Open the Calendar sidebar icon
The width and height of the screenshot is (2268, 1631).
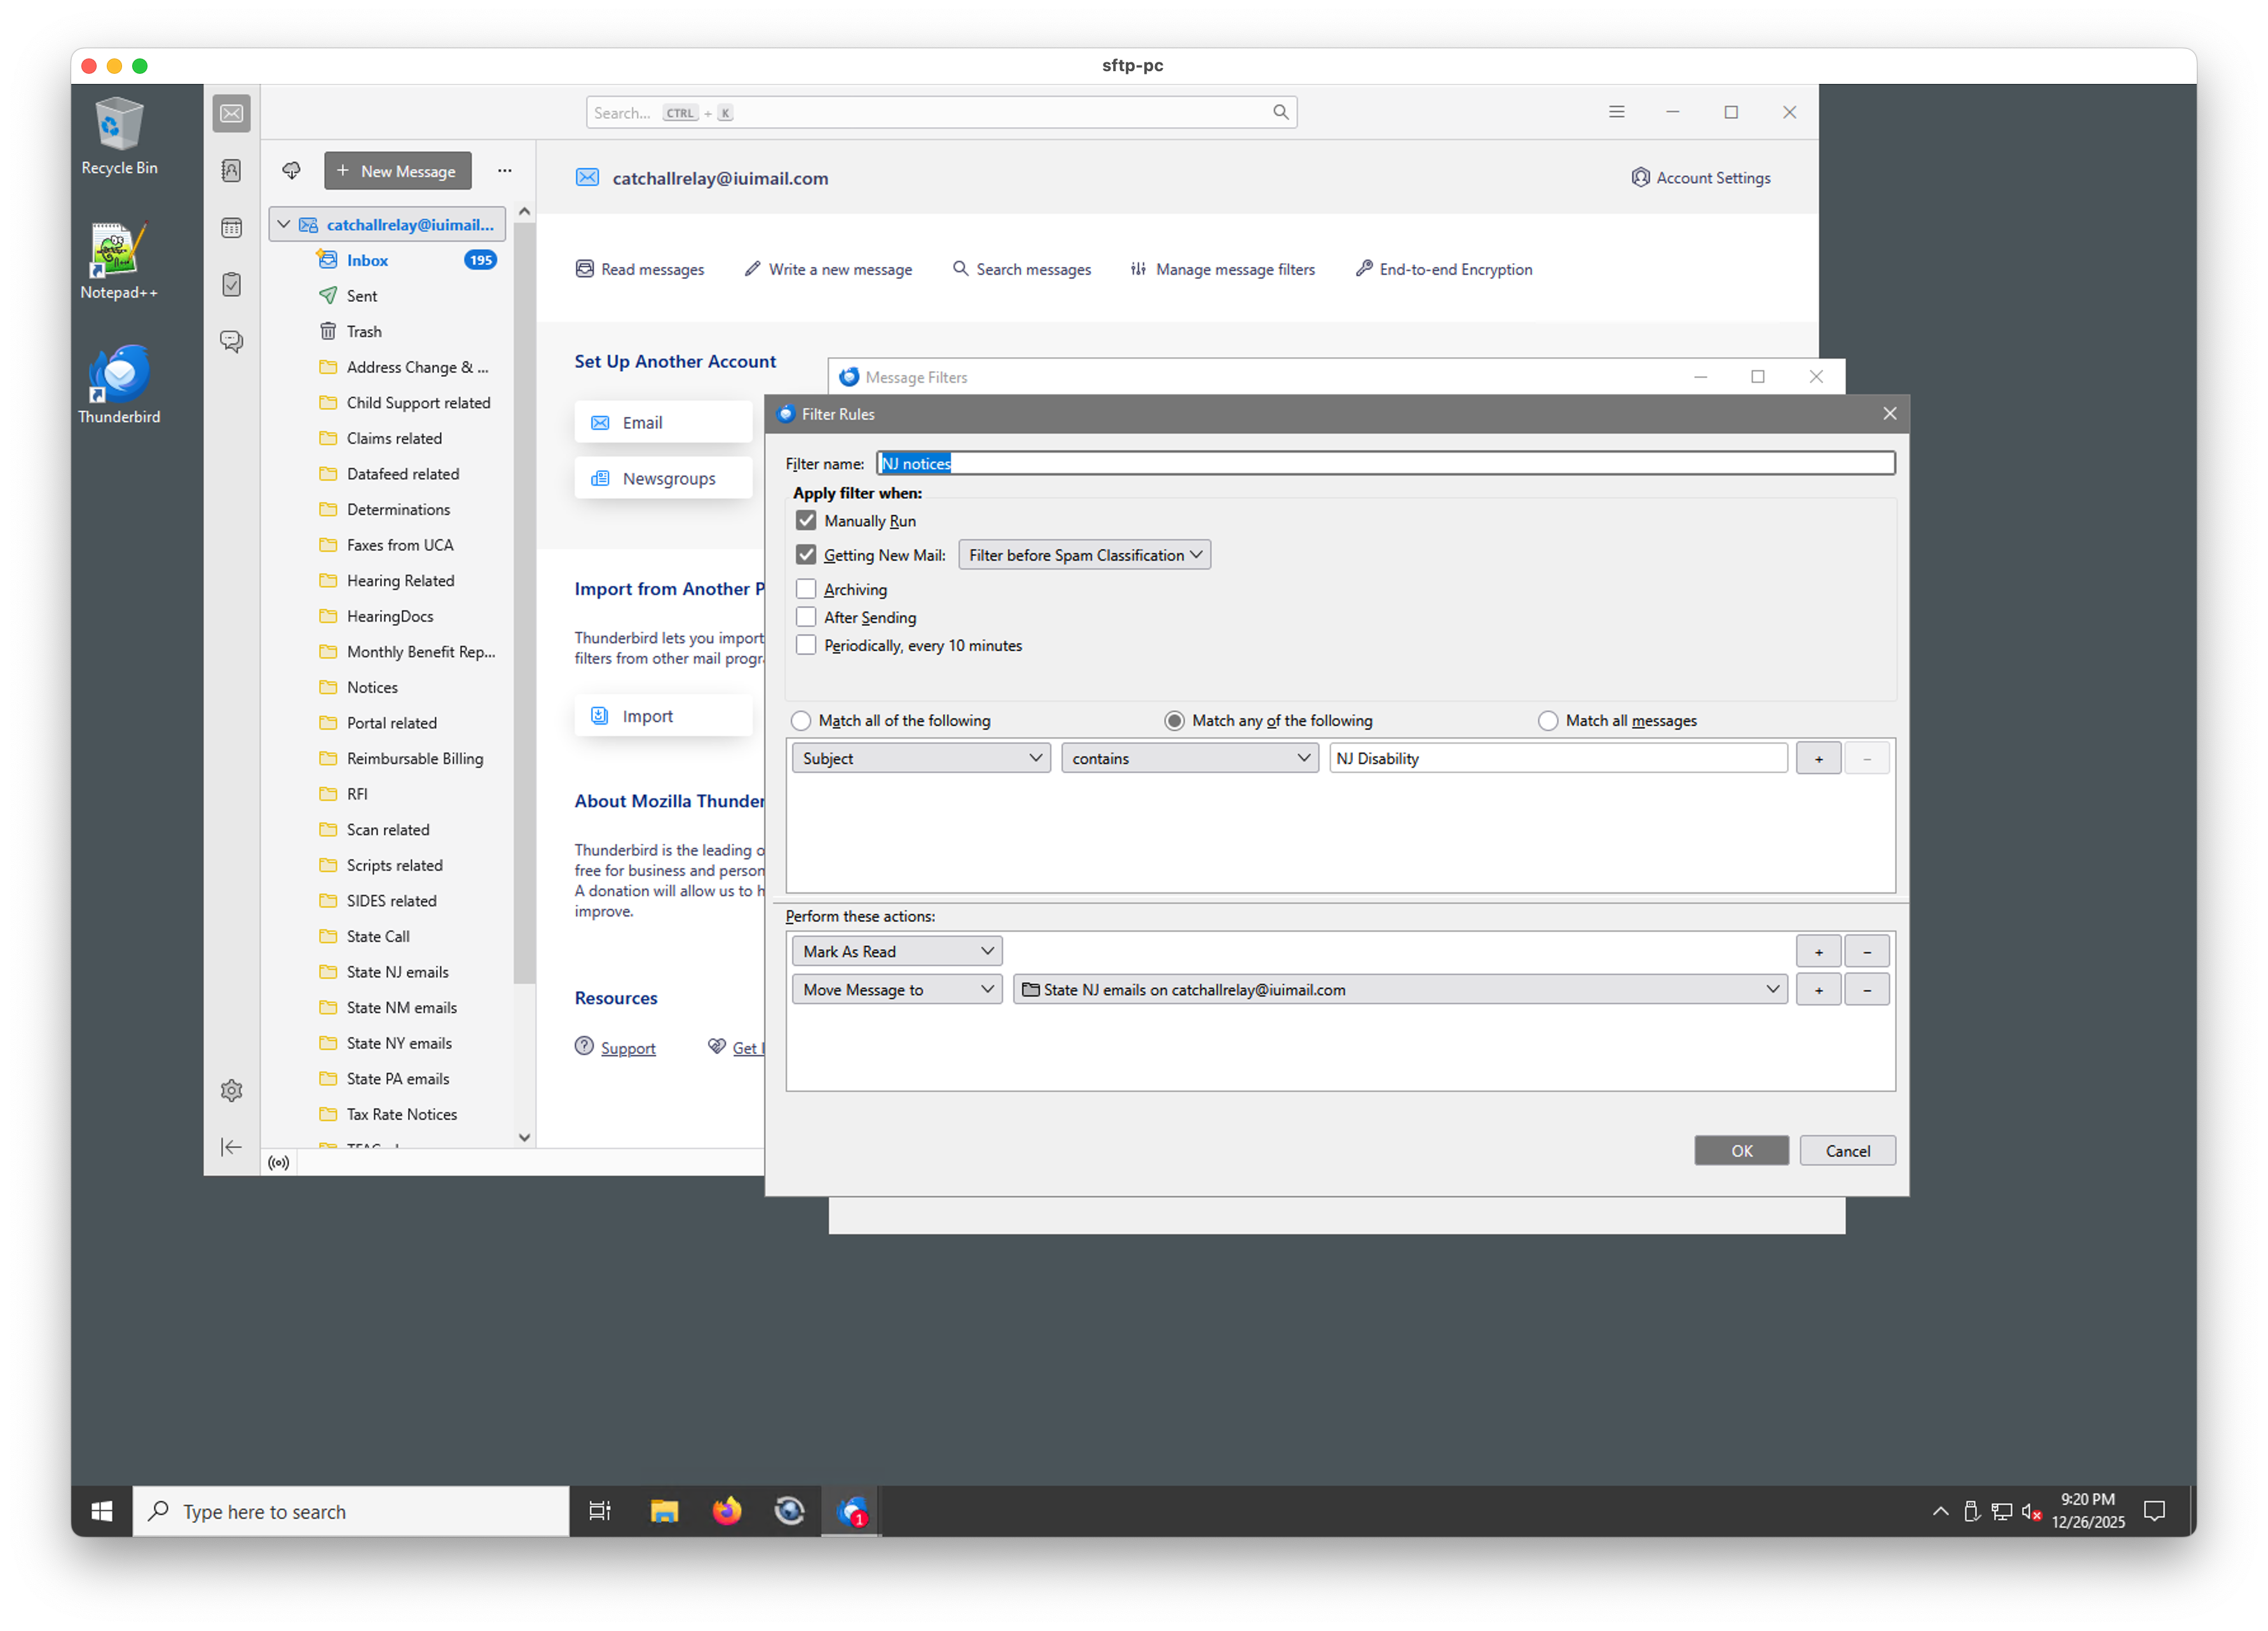click(x=231, y=228)
